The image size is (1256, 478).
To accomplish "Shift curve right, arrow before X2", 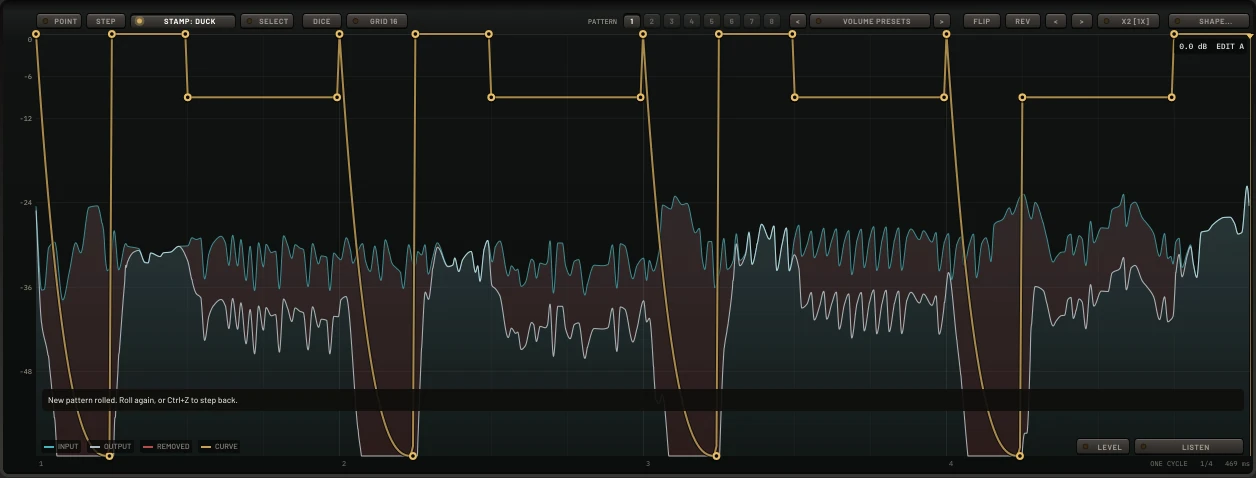I will point(1082,21).
